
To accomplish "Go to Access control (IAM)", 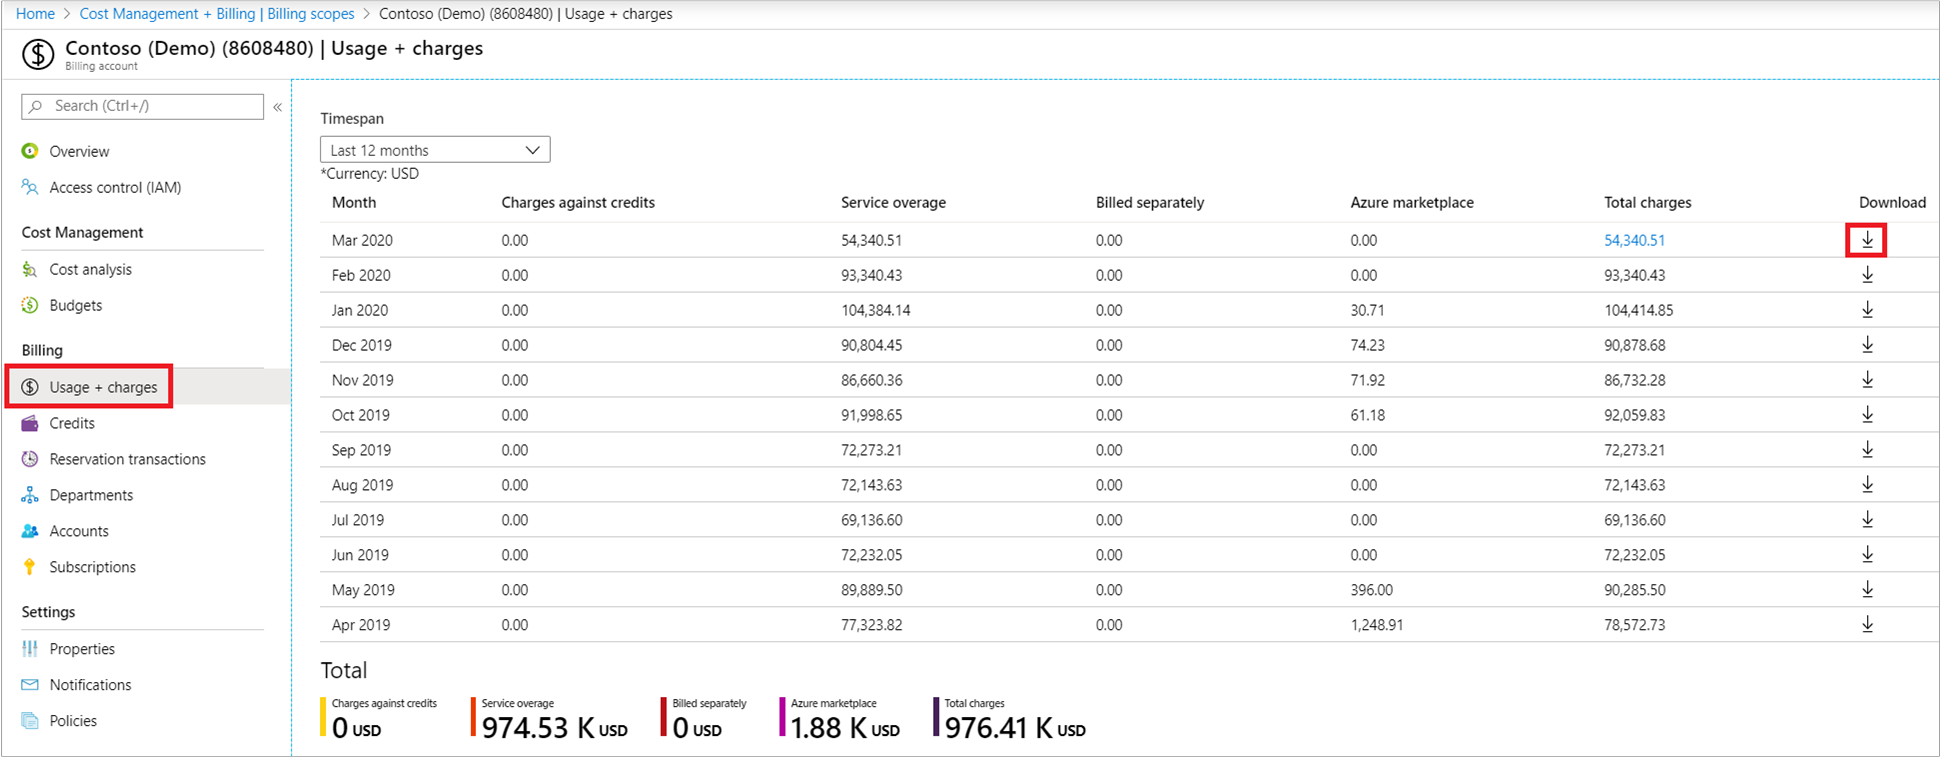I will pyautogui.click(x=115, y=188).
